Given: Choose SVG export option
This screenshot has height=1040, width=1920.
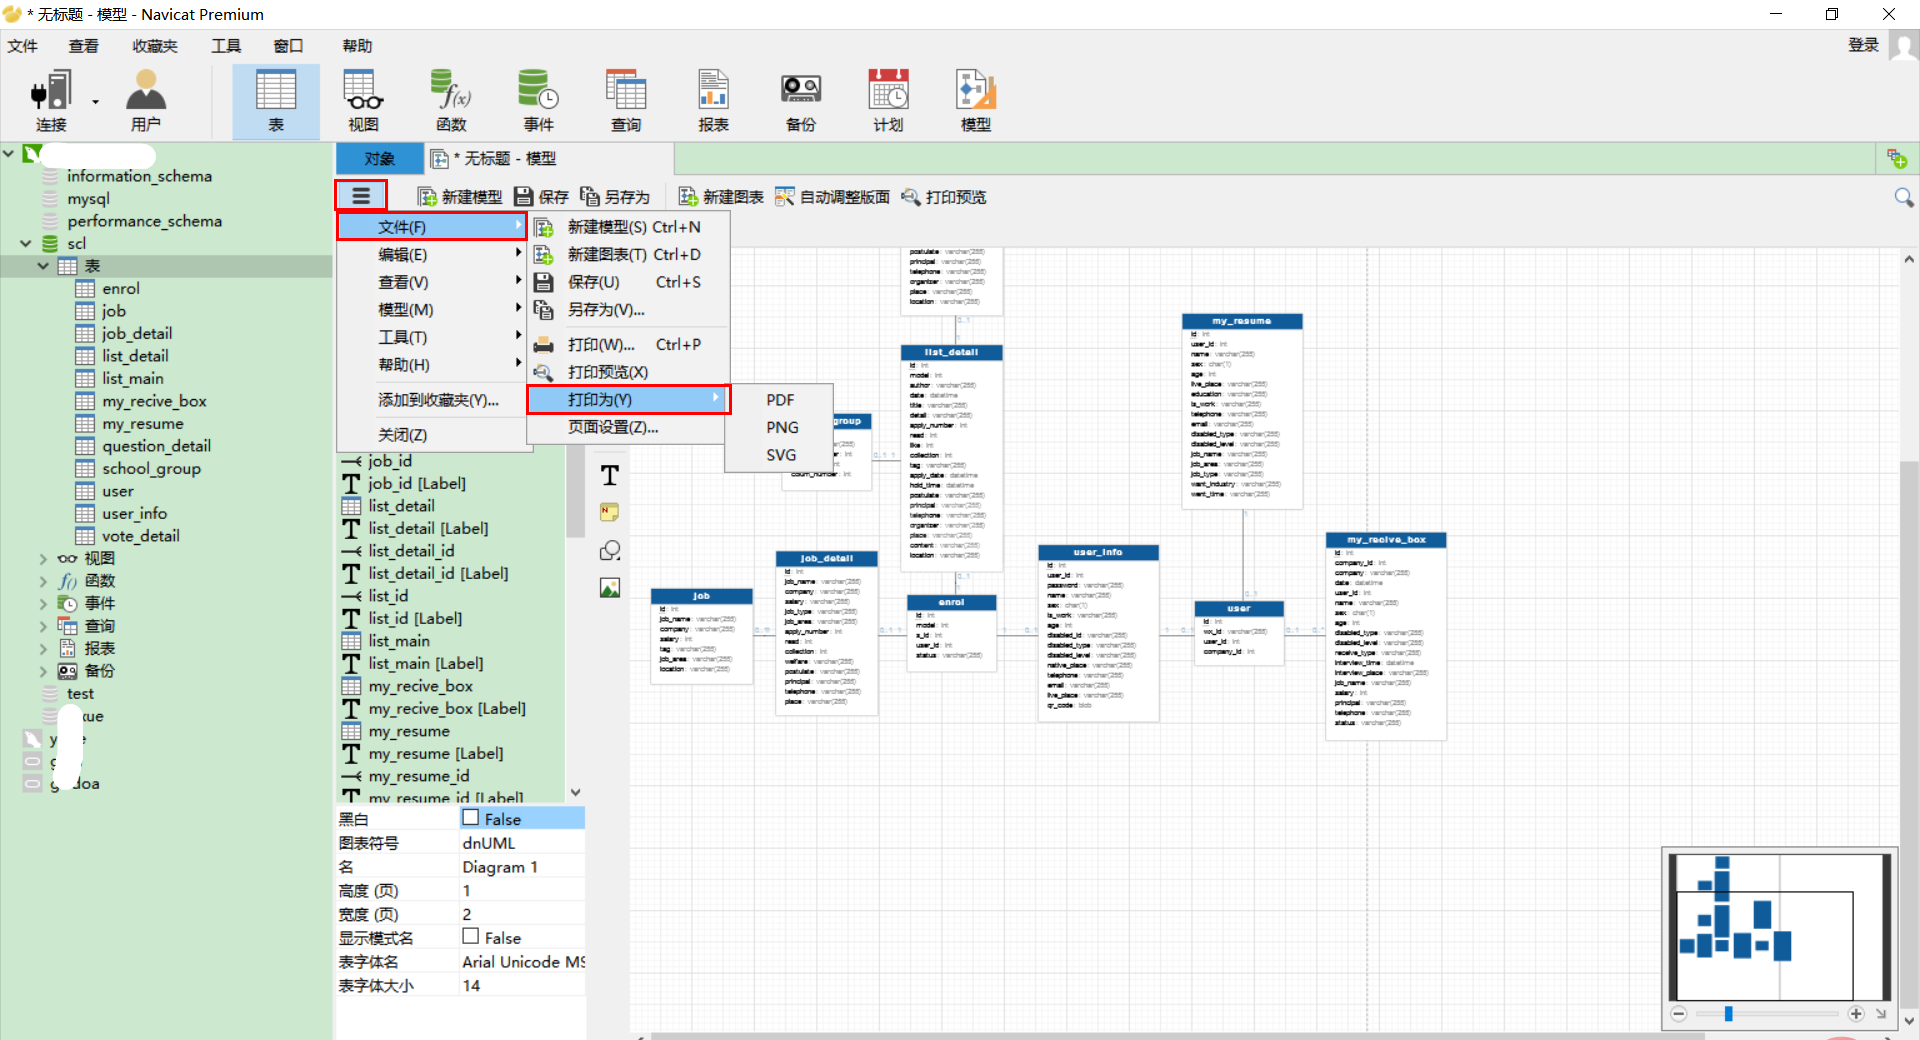Looking at the screenshot, I should point(781,455).
